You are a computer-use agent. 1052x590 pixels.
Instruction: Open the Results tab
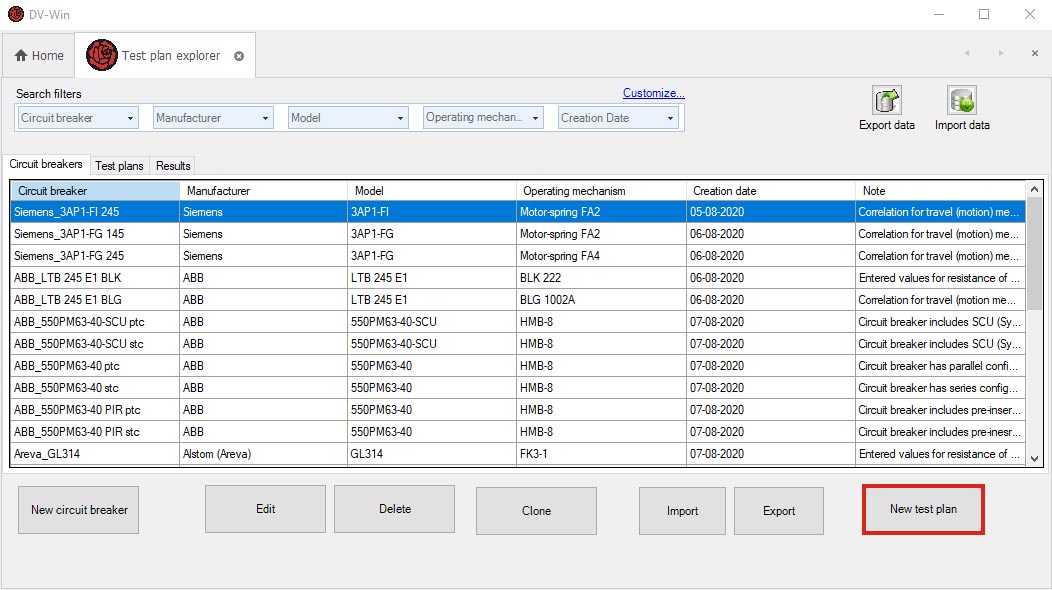tap(173, 166)
